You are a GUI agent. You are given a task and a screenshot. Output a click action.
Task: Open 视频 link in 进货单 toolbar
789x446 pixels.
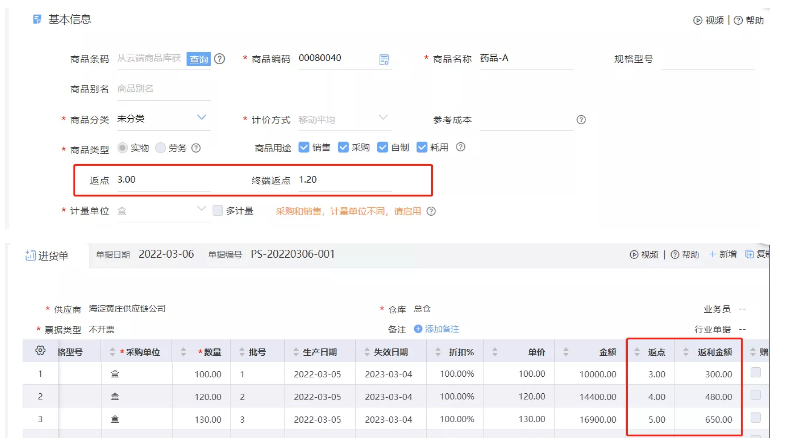pos(644,255)
